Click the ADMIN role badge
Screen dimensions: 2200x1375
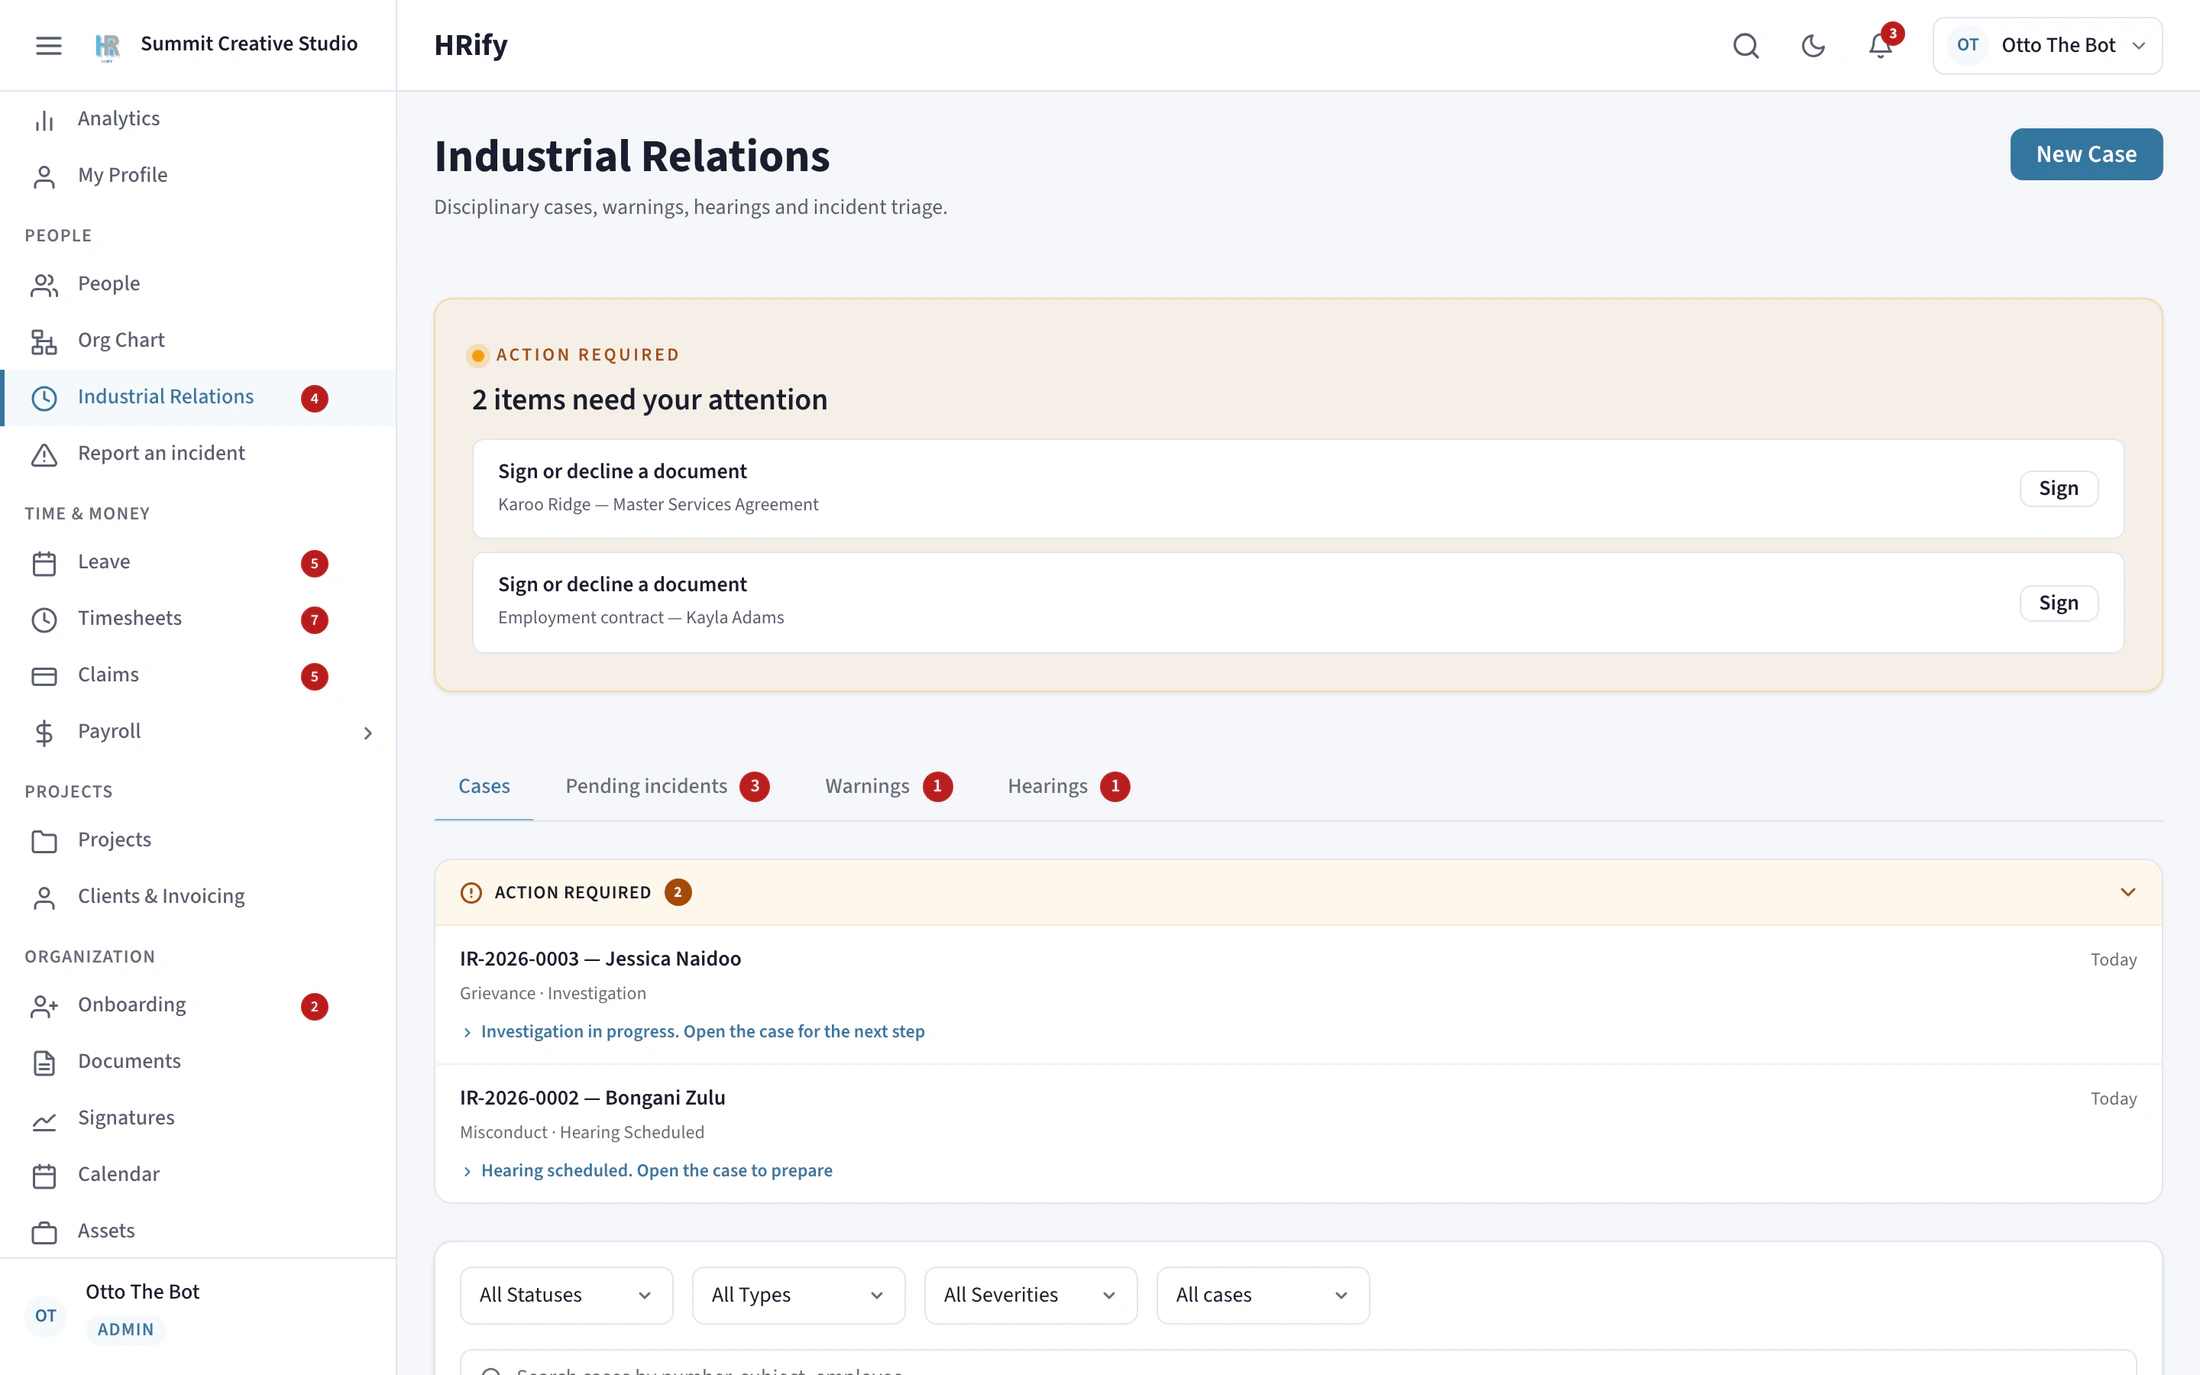click(126, 1330)
